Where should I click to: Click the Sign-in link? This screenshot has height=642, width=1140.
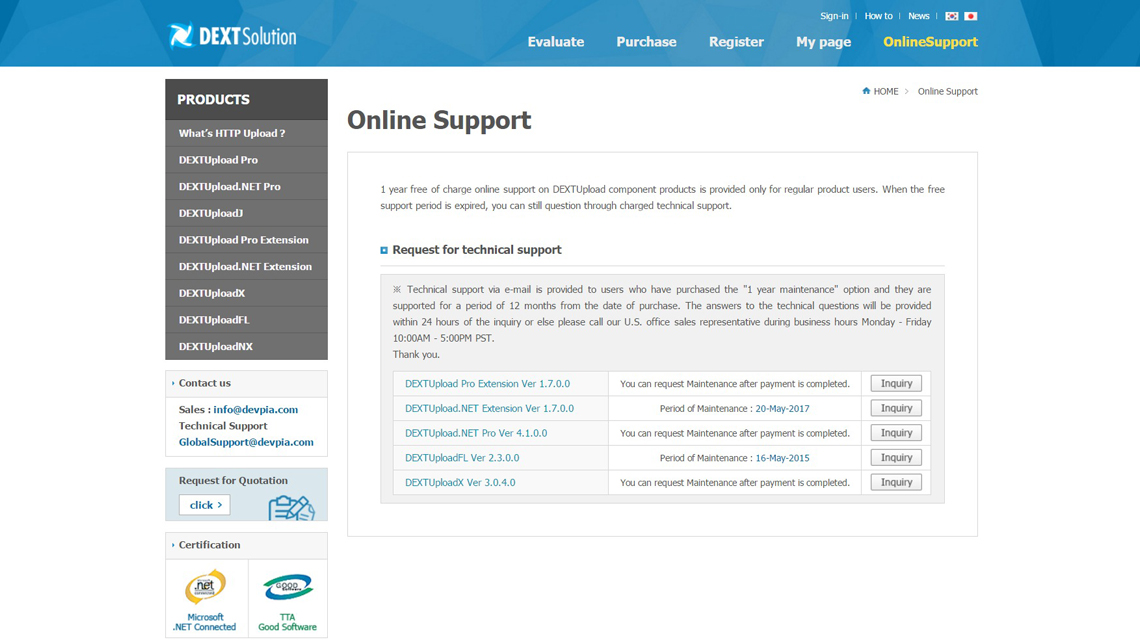(834, 16)
